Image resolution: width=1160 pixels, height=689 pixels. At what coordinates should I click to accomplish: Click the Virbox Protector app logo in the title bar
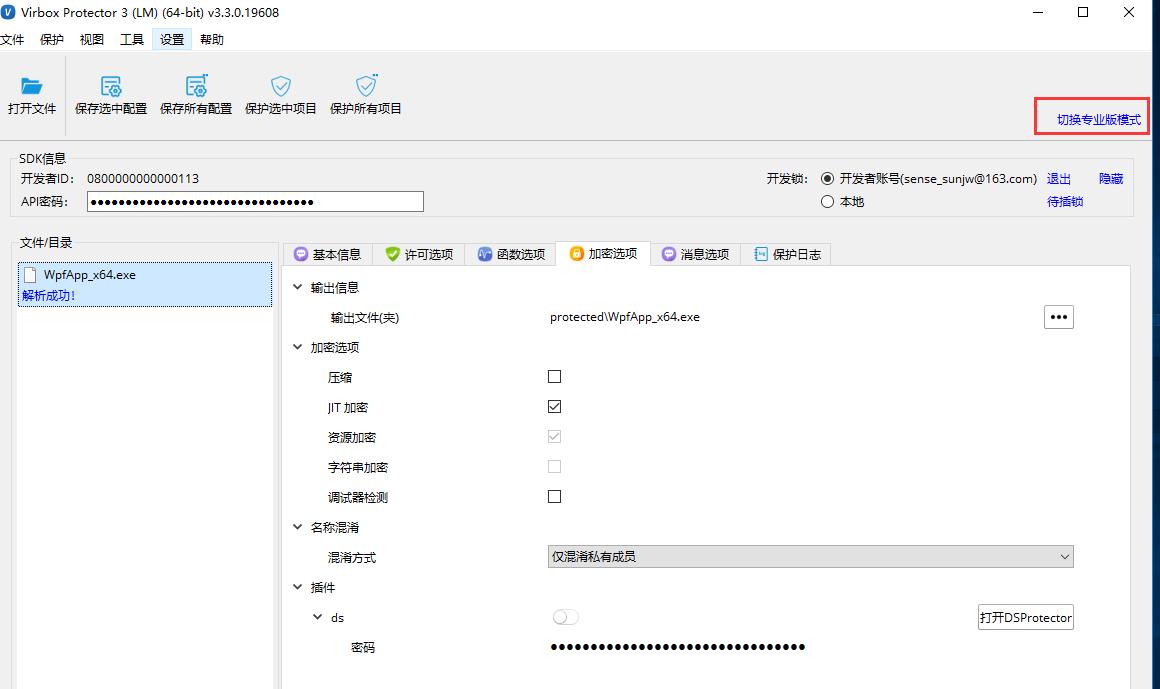coord(8,13)
